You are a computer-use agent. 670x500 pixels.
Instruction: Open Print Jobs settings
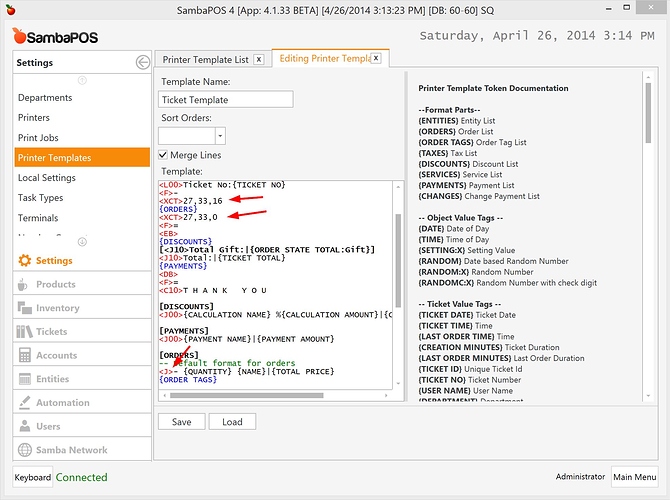pyautogui.click(x=82, y=138)
